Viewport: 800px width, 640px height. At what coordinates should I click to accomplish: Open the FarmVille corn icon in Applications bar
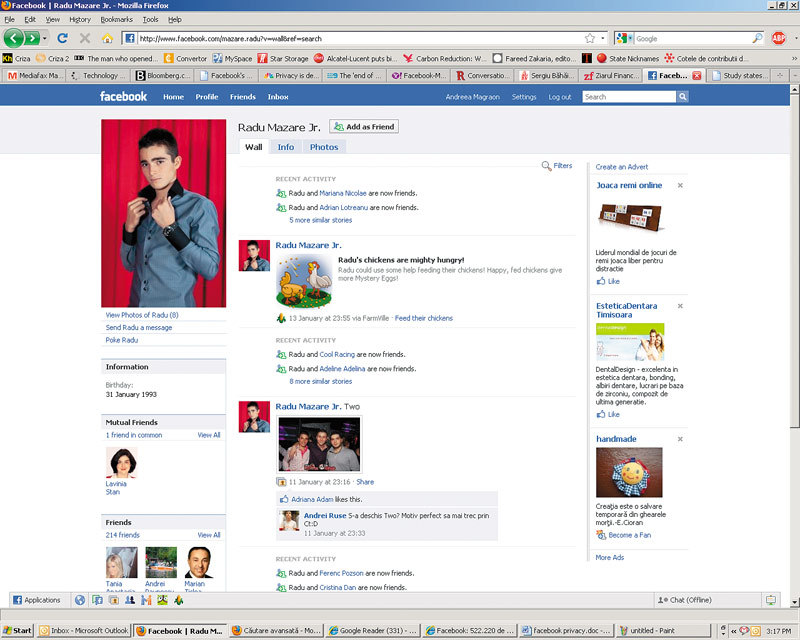(179, 600)
